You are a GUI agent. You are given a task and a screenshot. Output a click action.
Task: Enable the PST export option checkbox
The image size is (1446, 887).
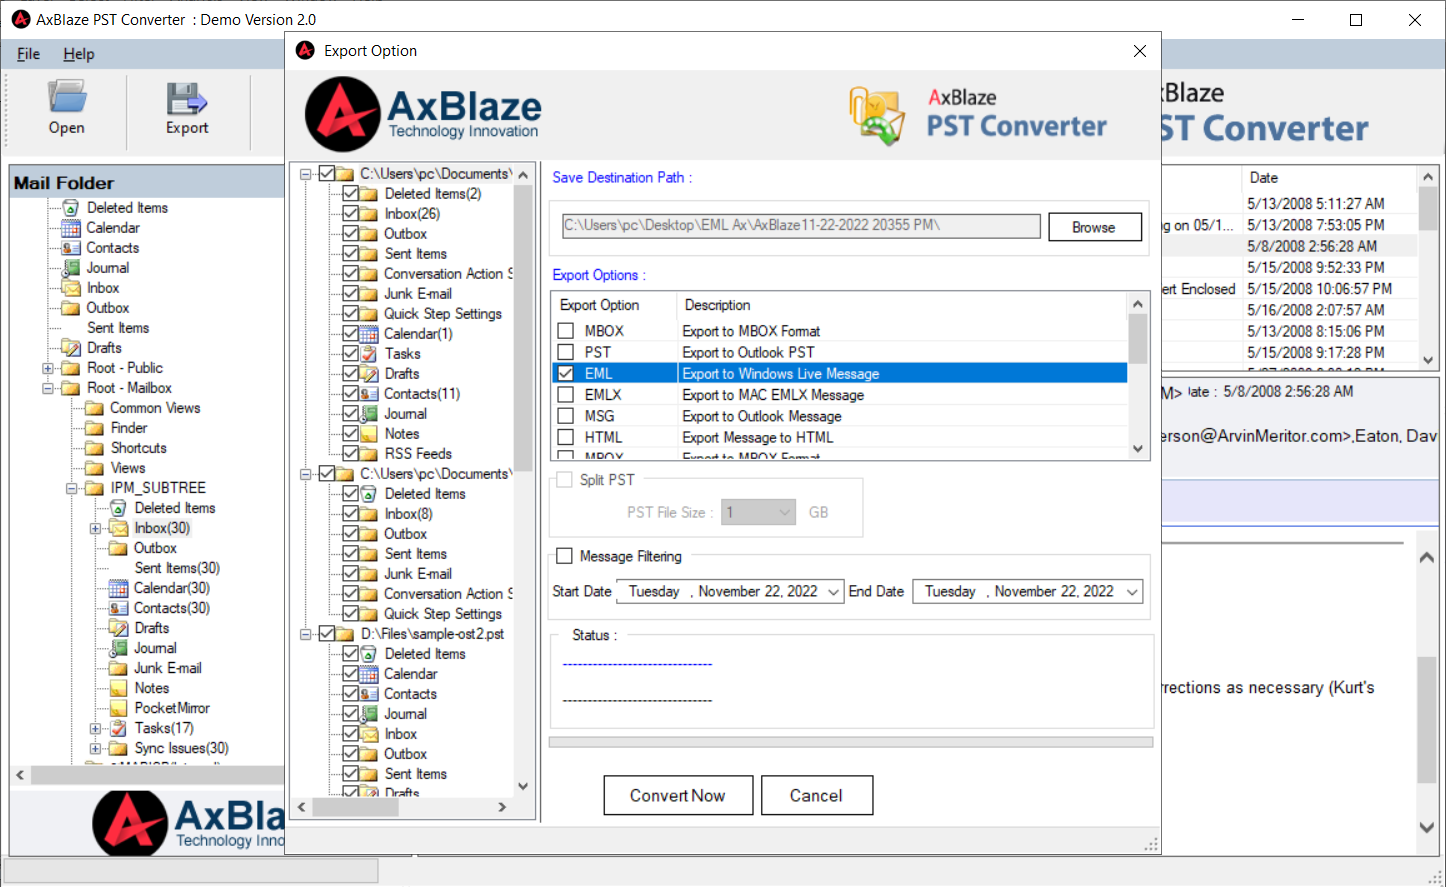[x=566, y=352]
